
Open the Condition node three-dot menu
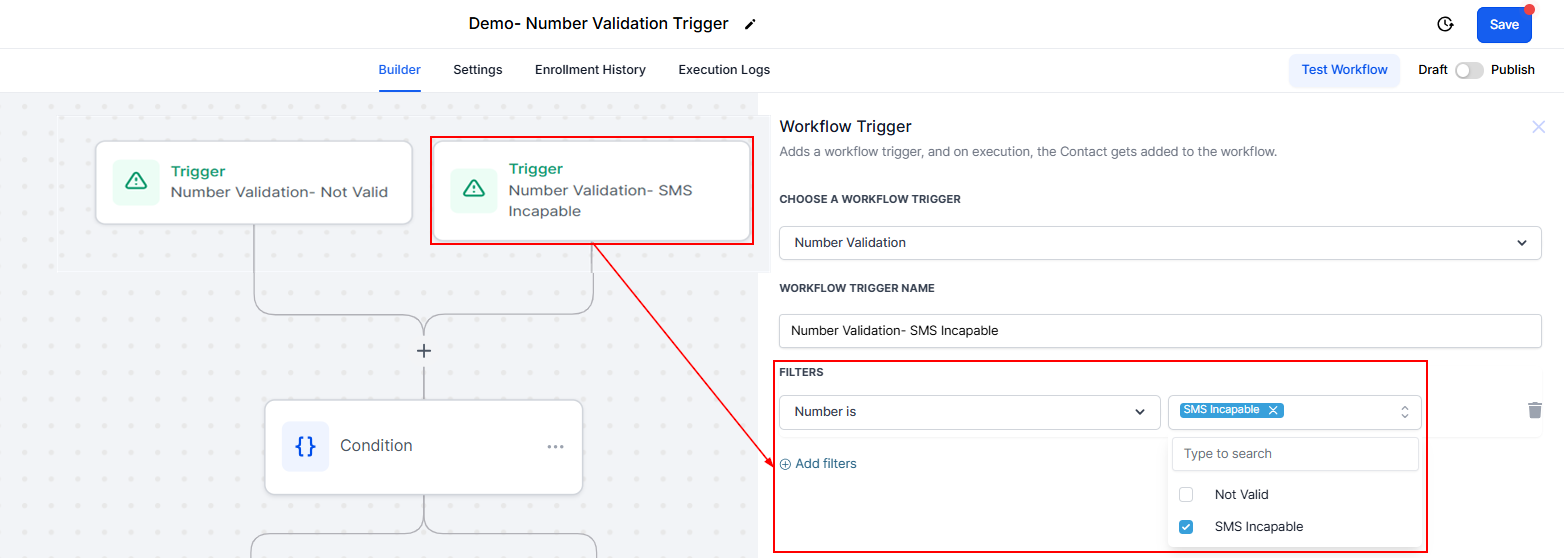[x=555, y=447]
